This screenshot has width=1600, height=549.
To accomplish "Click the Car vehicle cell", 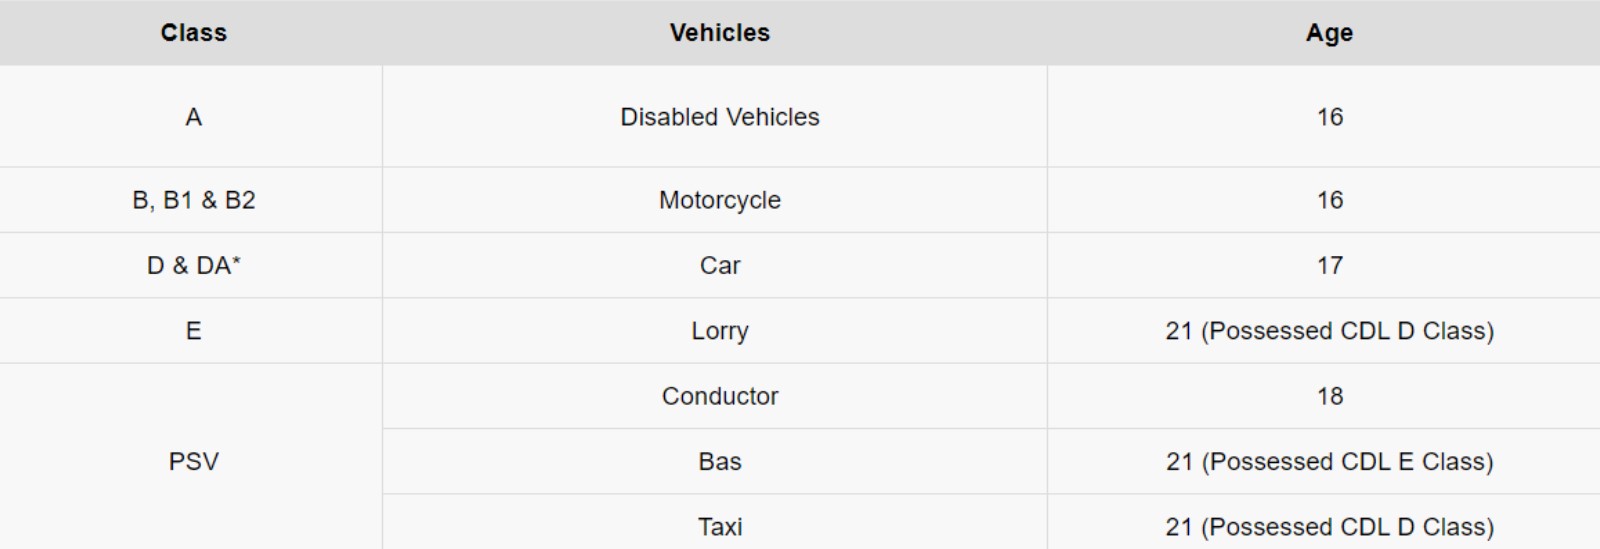I will tap(719, 265).
